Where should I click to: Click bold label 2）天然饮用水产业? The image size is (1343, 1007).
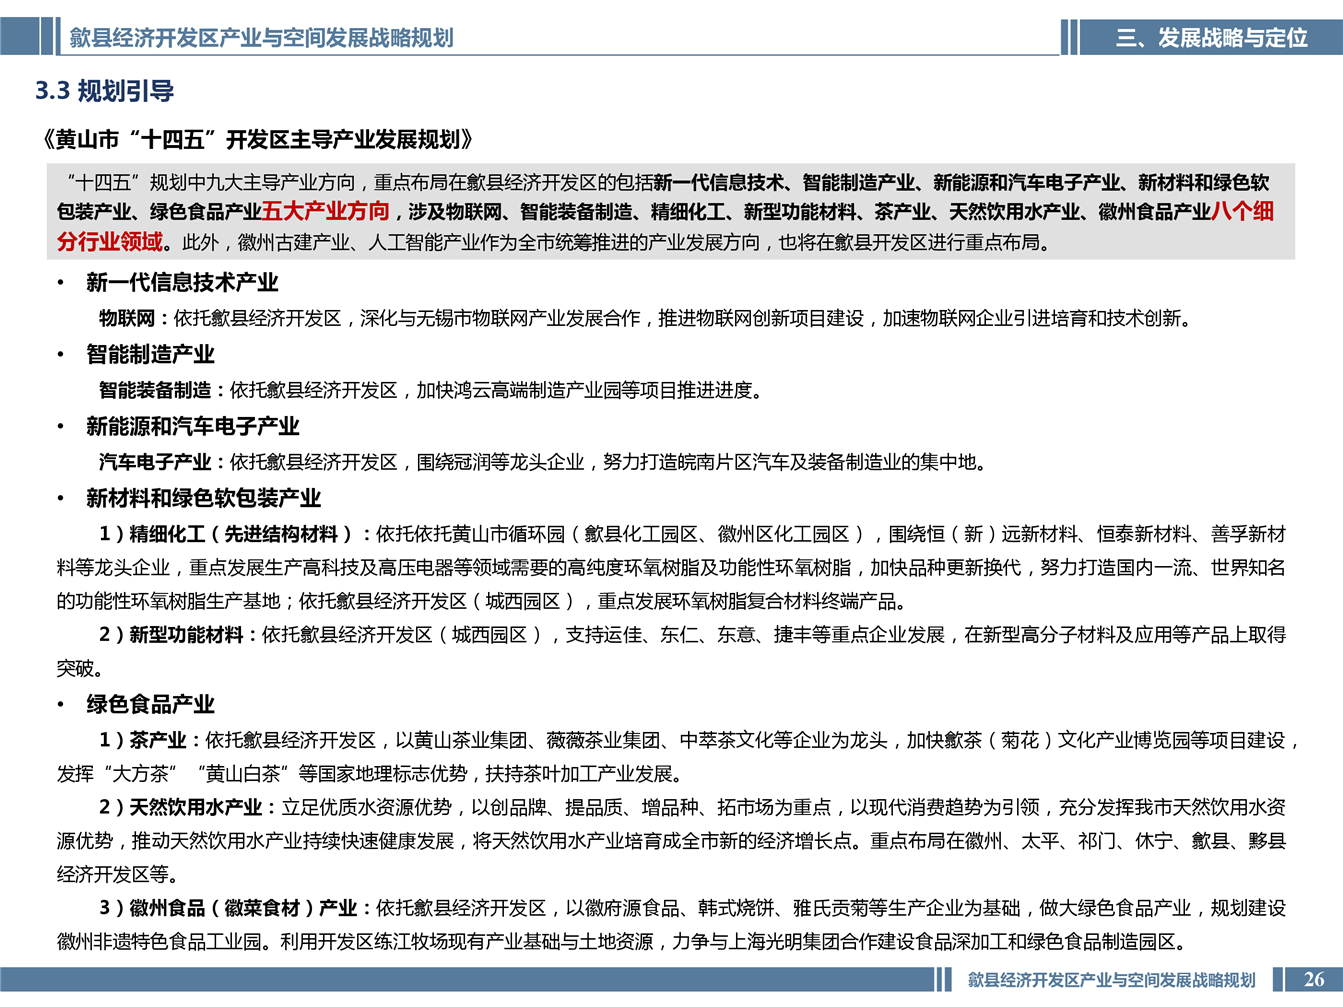tap(181, 807)
